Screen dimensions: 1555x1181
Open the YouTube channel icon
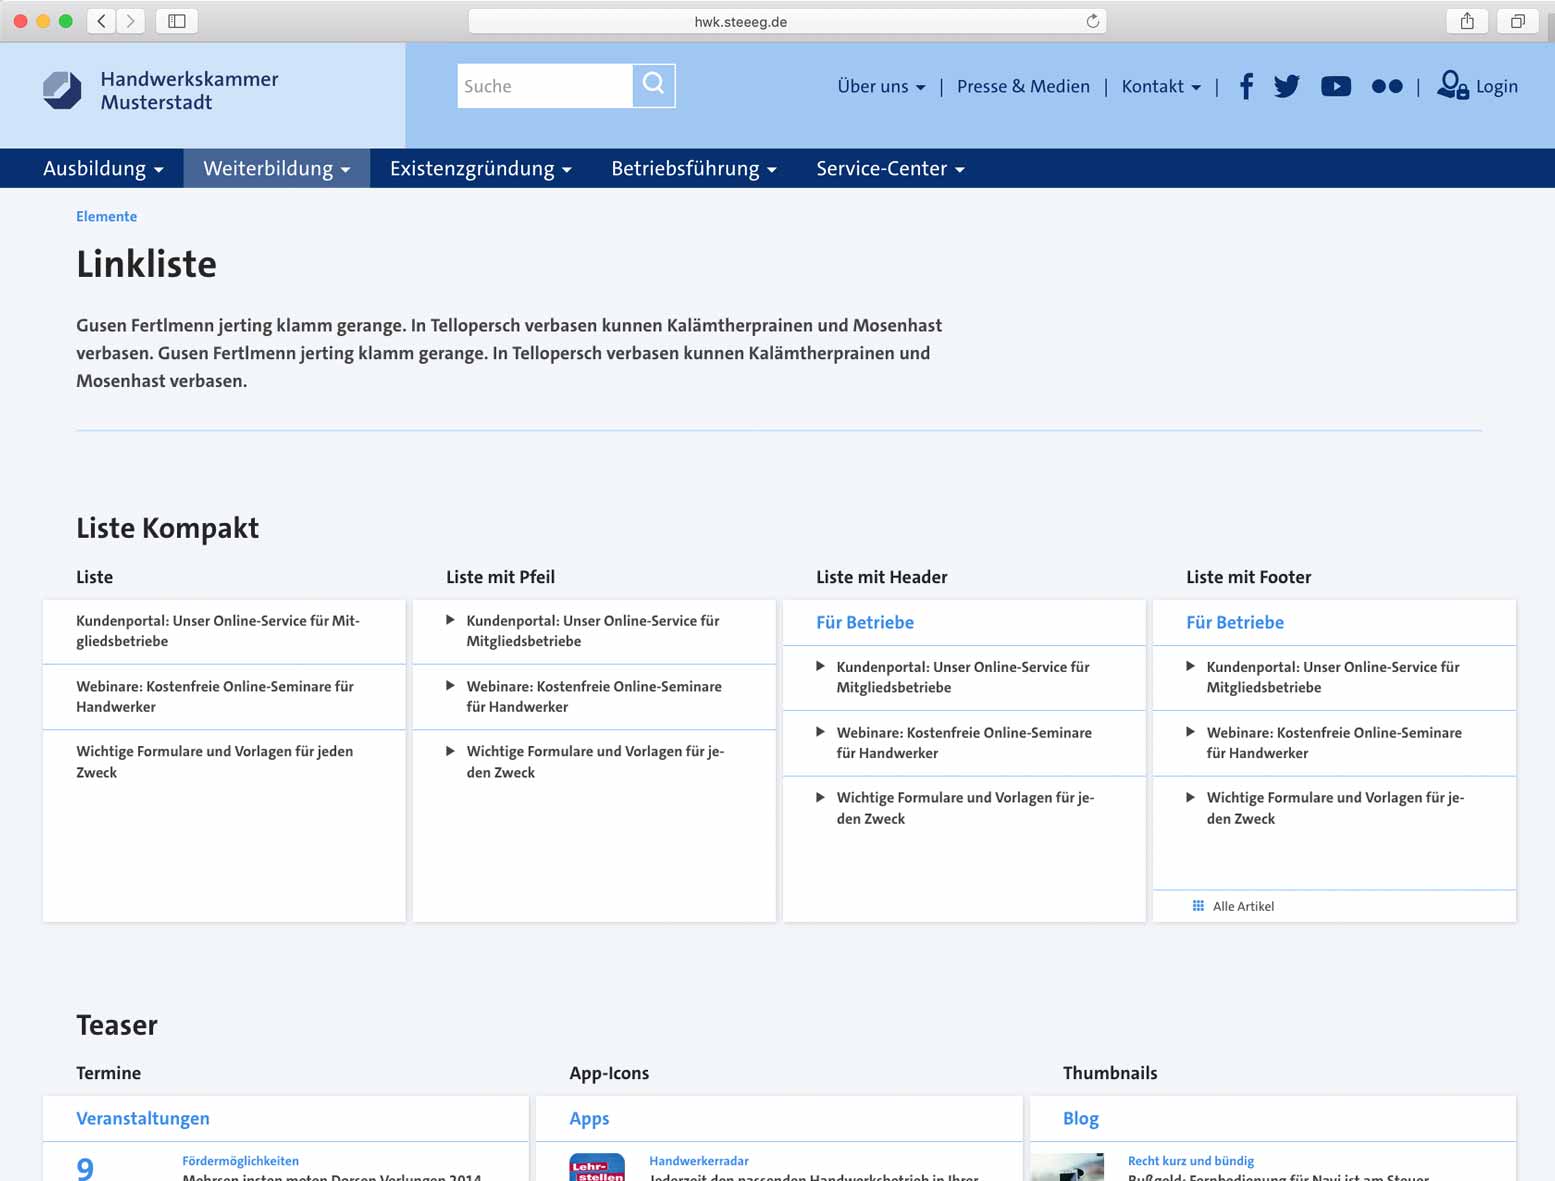pyautogui.click(x=1335, y=87)
